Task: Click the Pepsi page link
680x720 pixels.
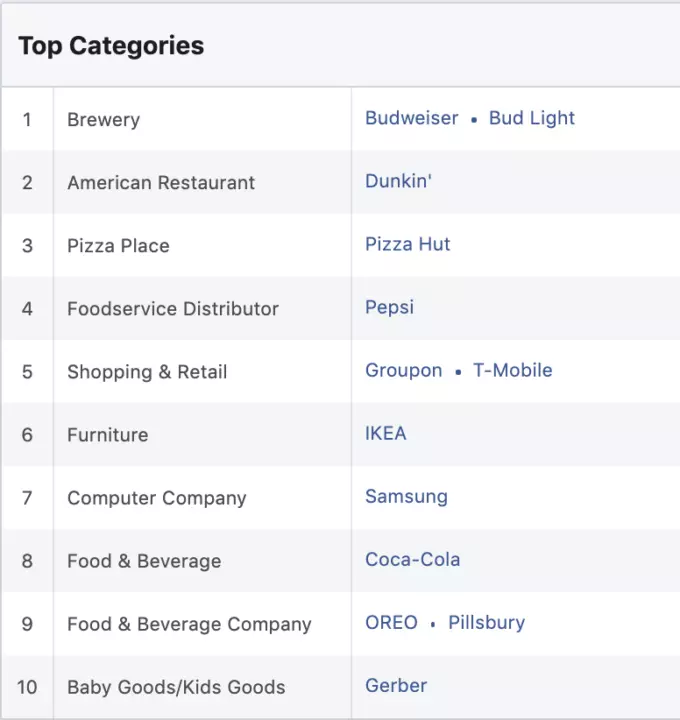Action: pos(389,307)
